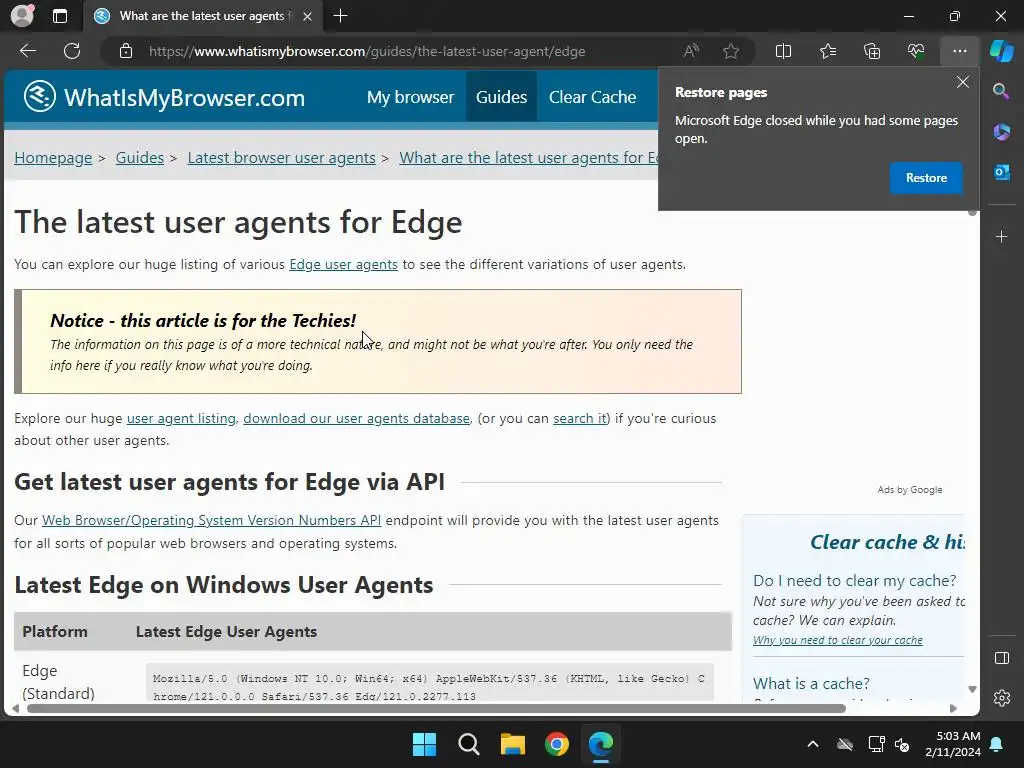Close the 'What are the latest user agents' tab
The image size is (1024, 768).
click(307, 16)
